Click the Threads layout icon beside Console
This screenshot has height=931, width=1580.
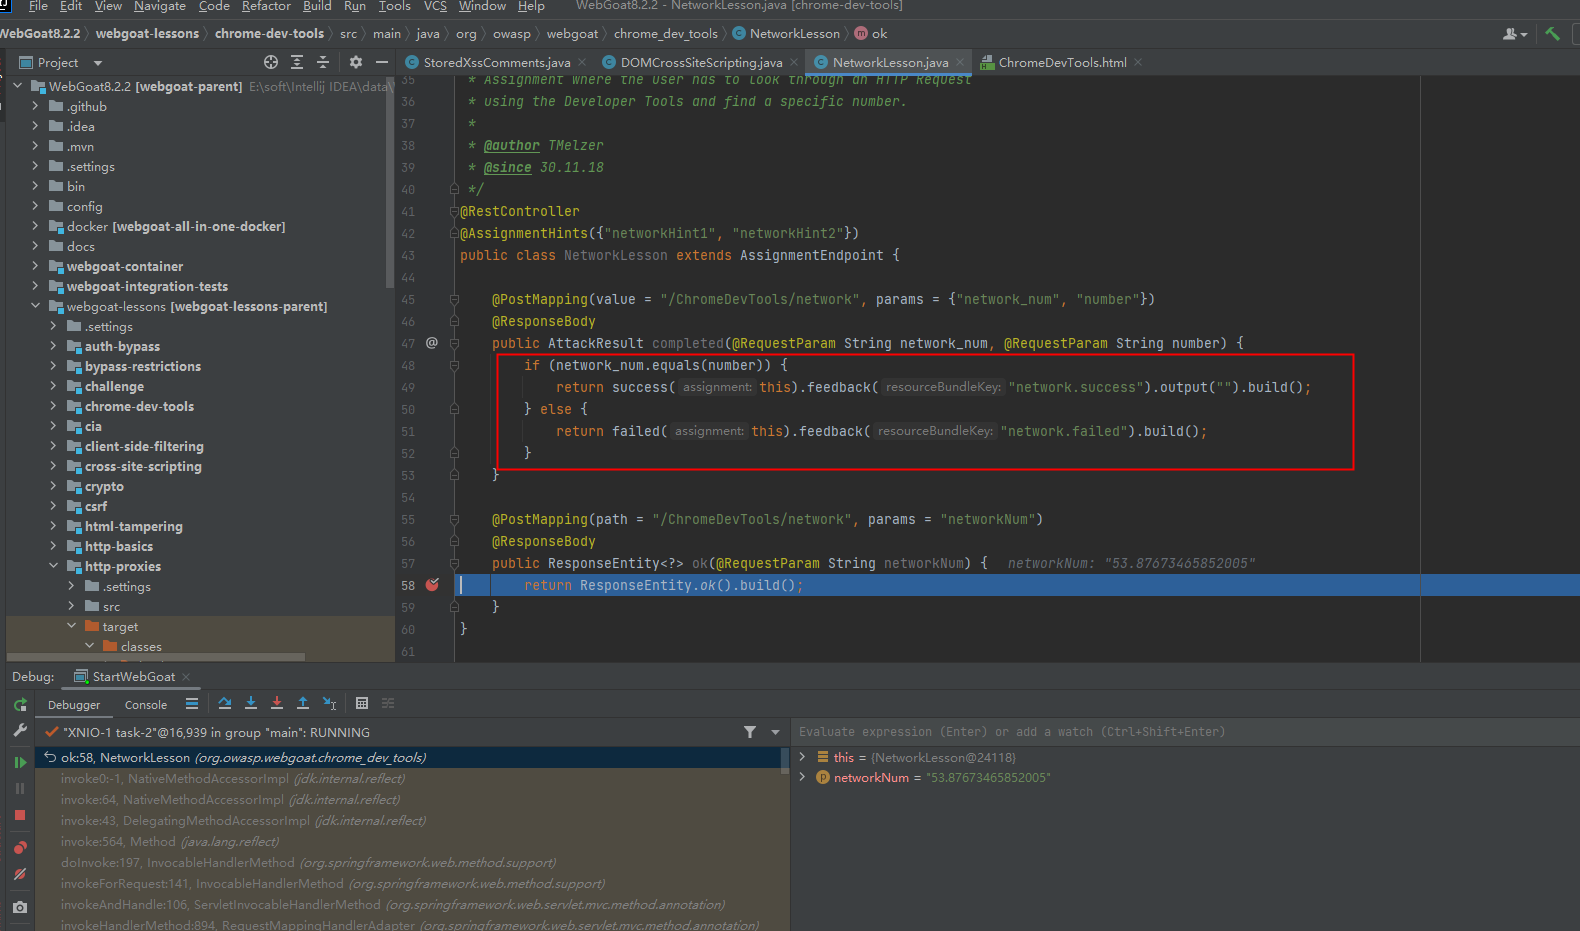192,704
